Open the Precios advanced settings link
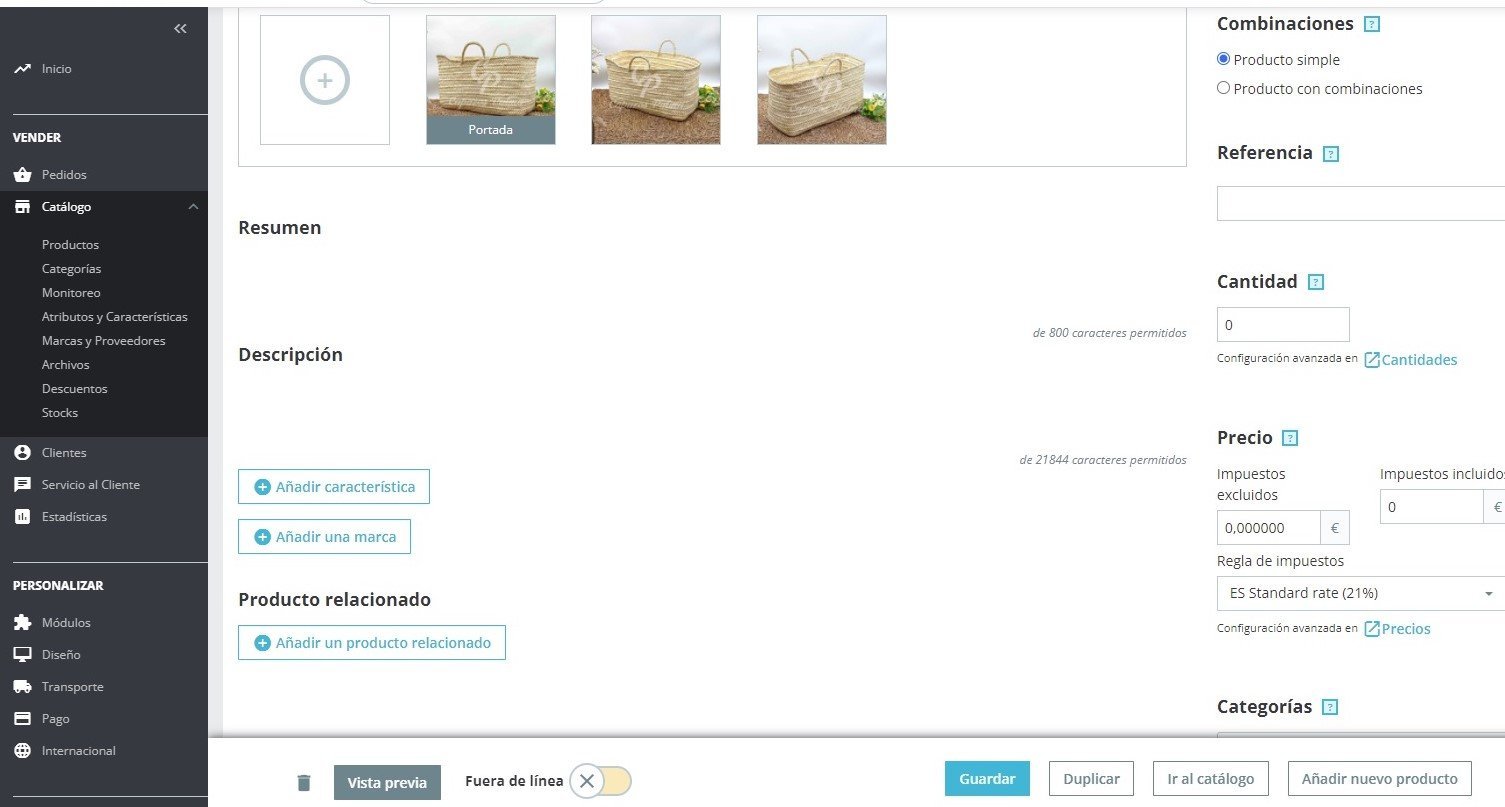This screenshot has width=1505, height=807. (x=1397, y=629)
